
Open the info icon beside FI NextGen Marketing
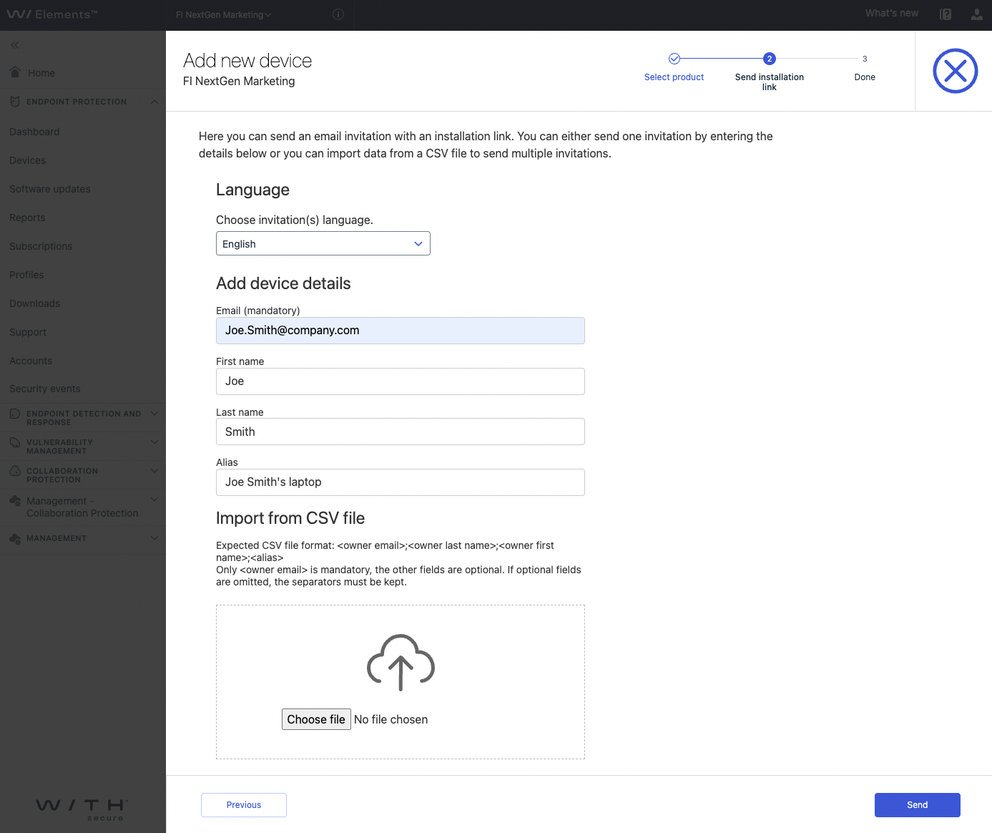click(x=338, y=14)
